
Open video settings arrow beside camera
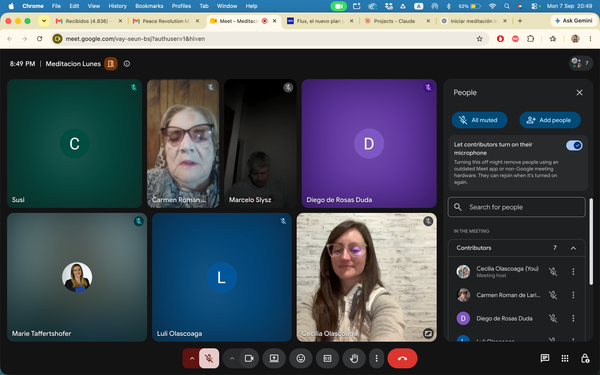232,359
